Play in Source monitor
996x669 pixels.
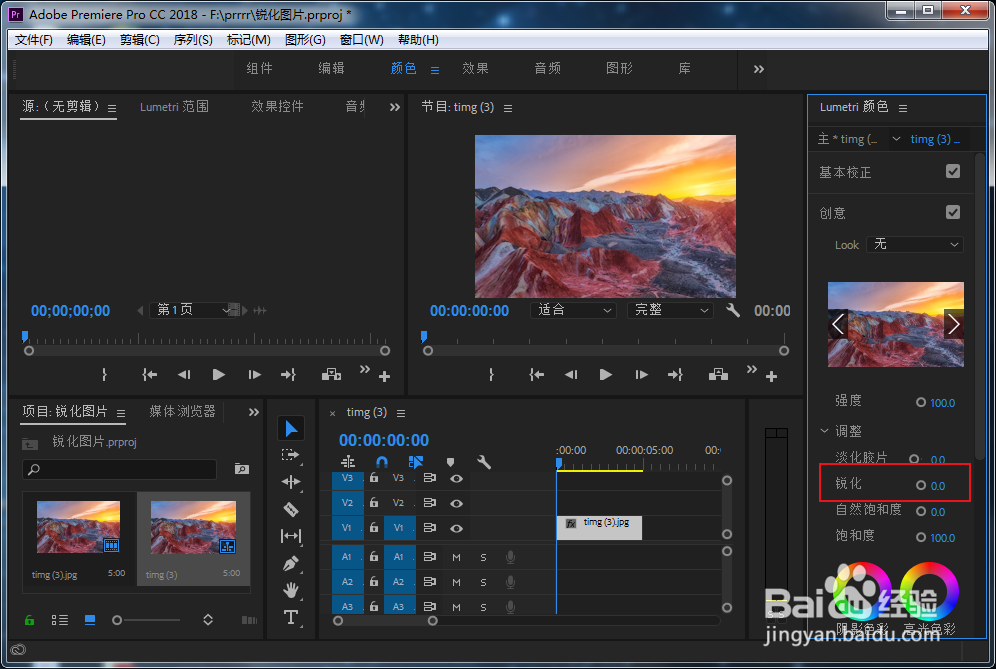[219, 375]
